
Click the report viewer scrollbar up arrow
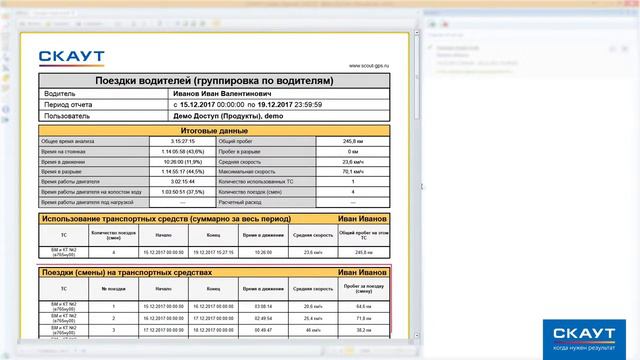(417, 32)
